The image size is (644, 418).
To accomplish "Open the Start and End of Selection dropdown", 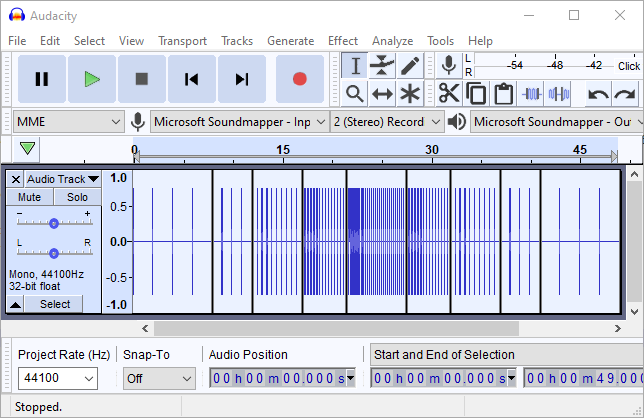I will (506, 354).
